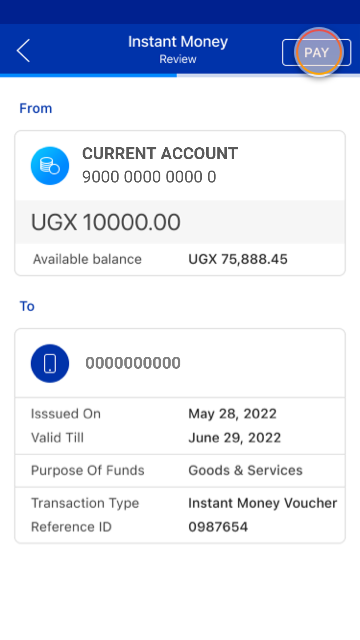Image resolution: width=360 pixels, height=640 pixels.
Task: Click the To section label
Action: click(27, 306)
